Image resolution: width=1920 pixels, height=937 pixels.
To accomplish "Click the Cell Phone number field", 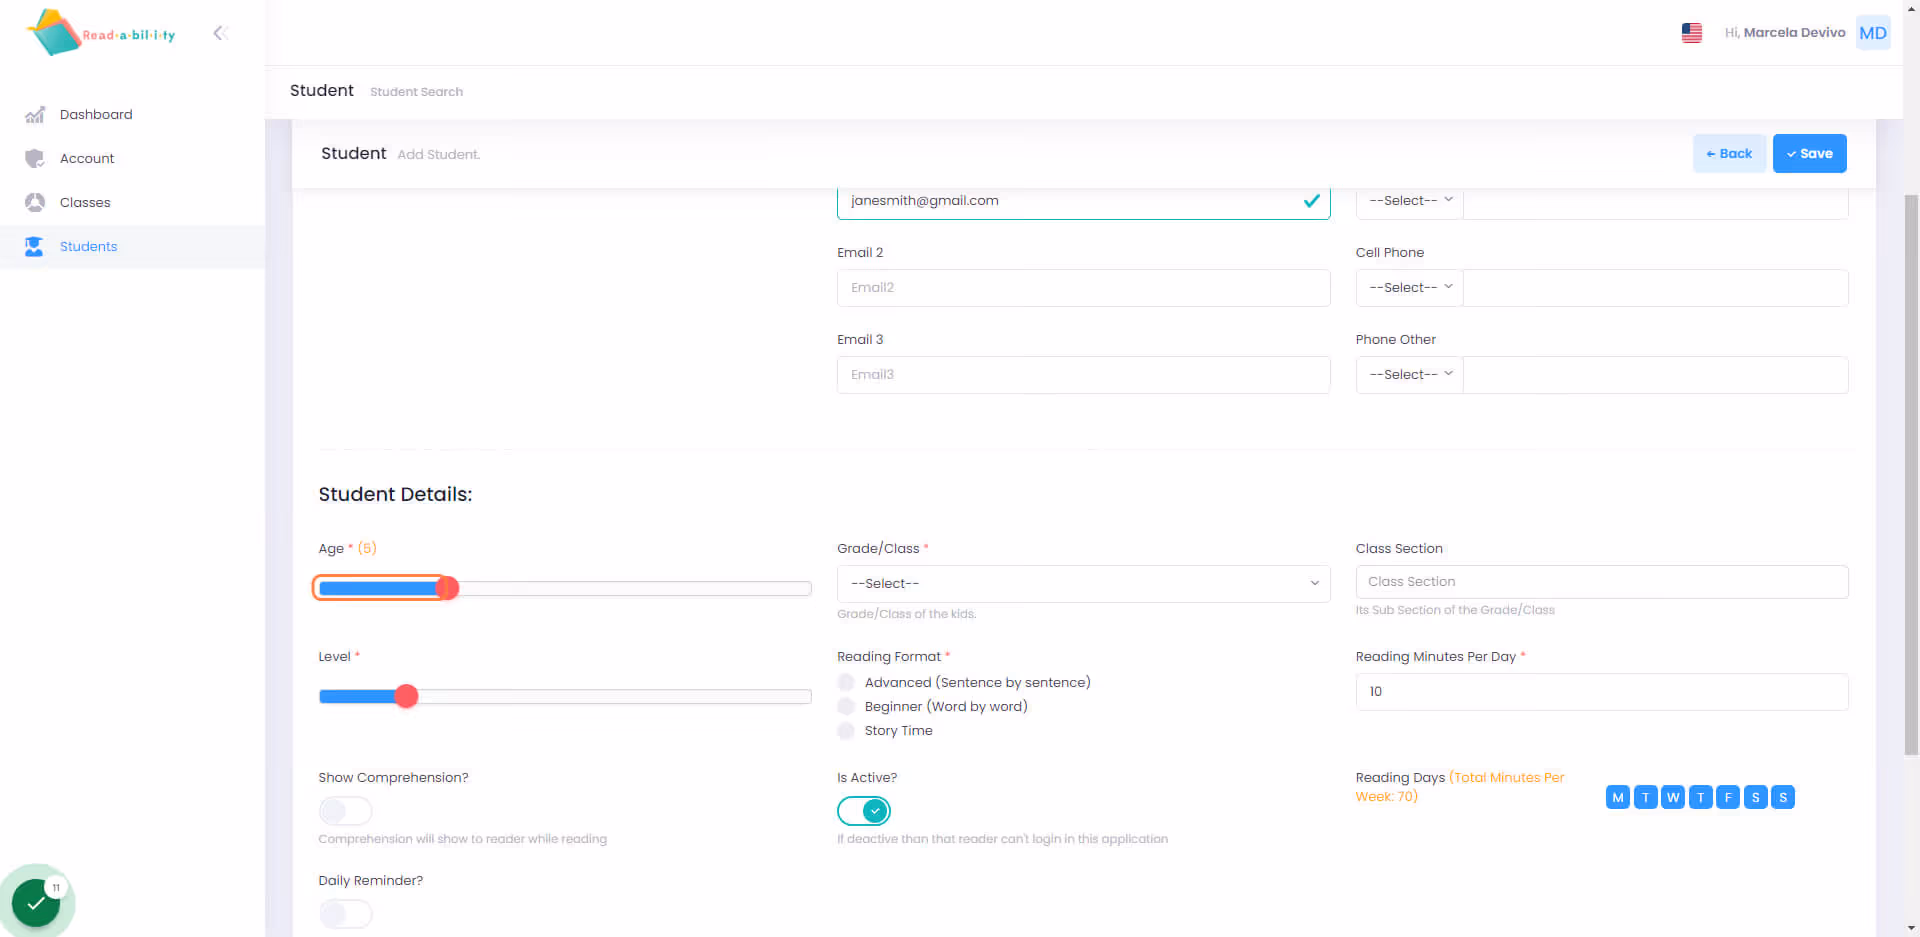I will point(1655,288).
